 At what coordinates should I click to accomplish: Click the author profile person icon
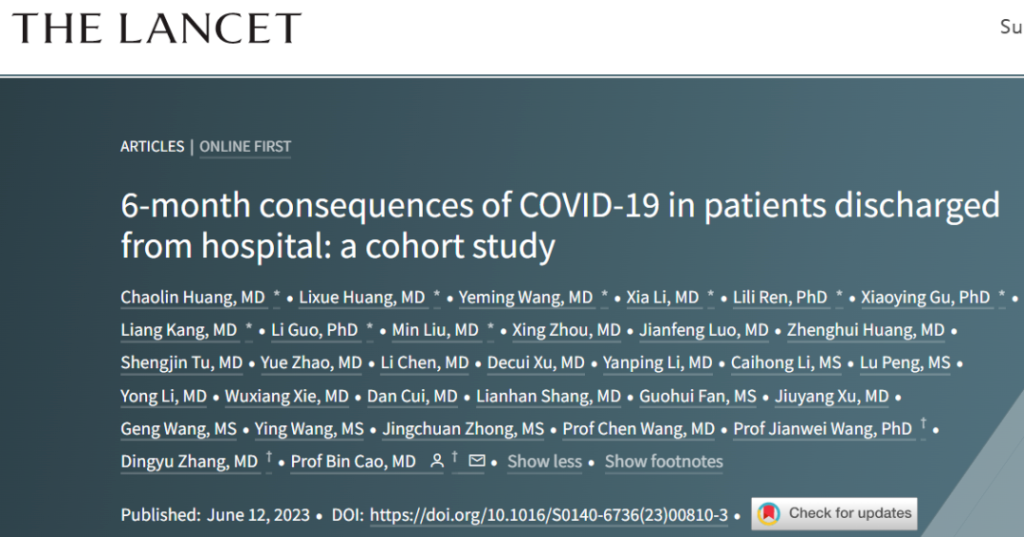436,461
